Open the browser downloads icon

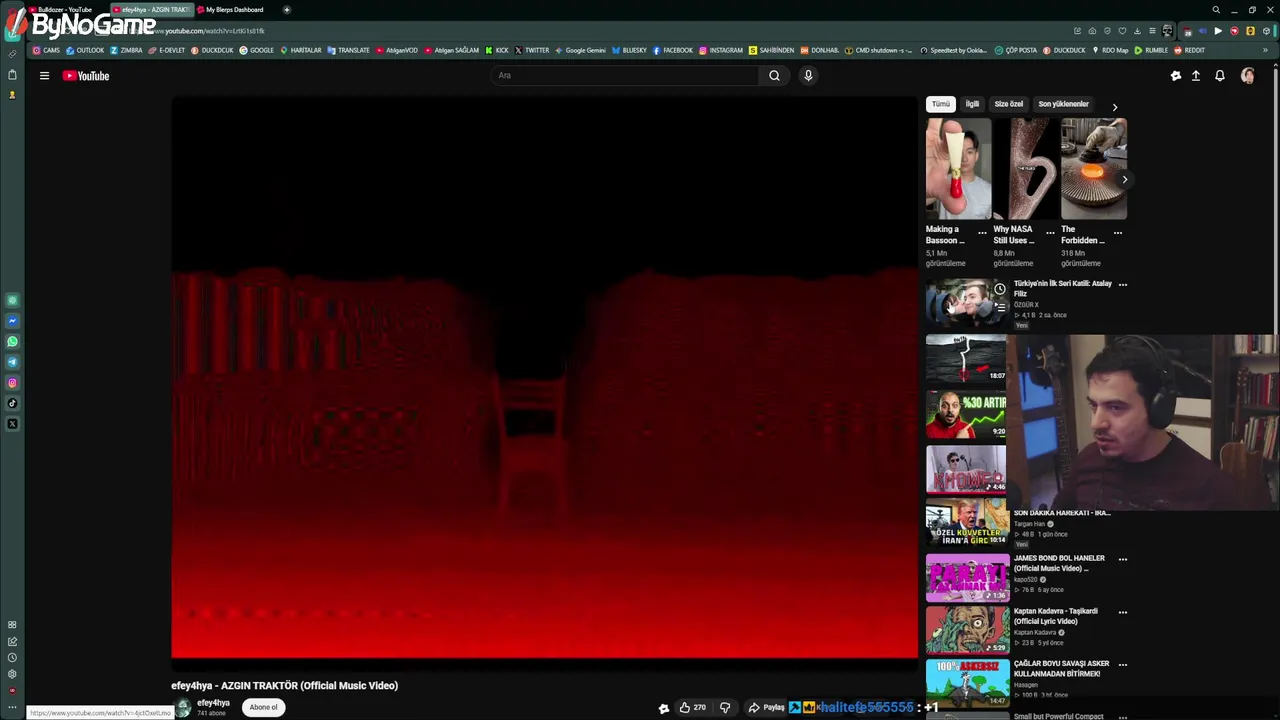pos(1137,31)
